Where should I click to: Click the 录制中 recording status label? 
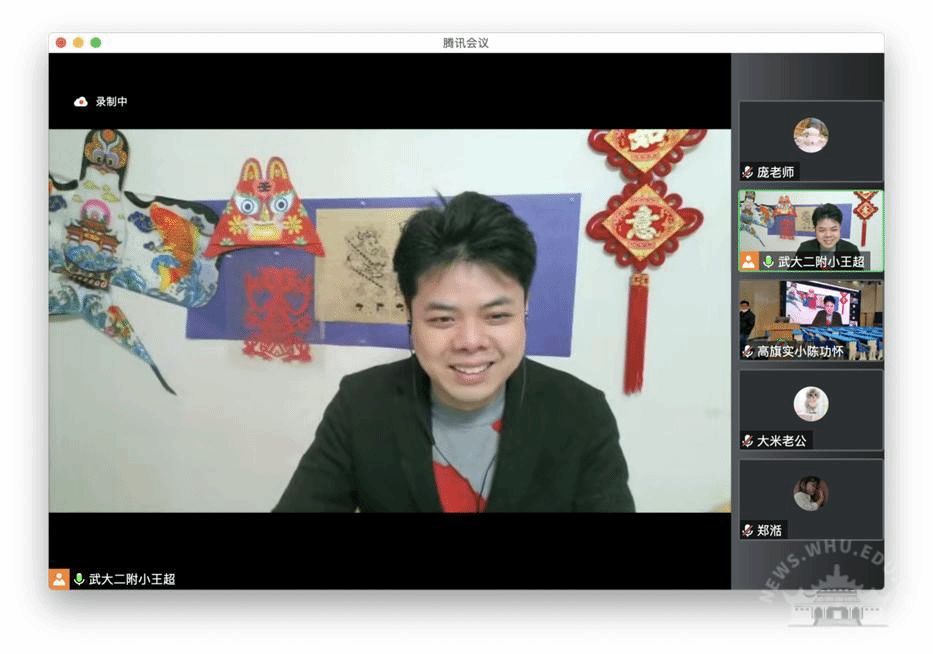coord(112,102)
